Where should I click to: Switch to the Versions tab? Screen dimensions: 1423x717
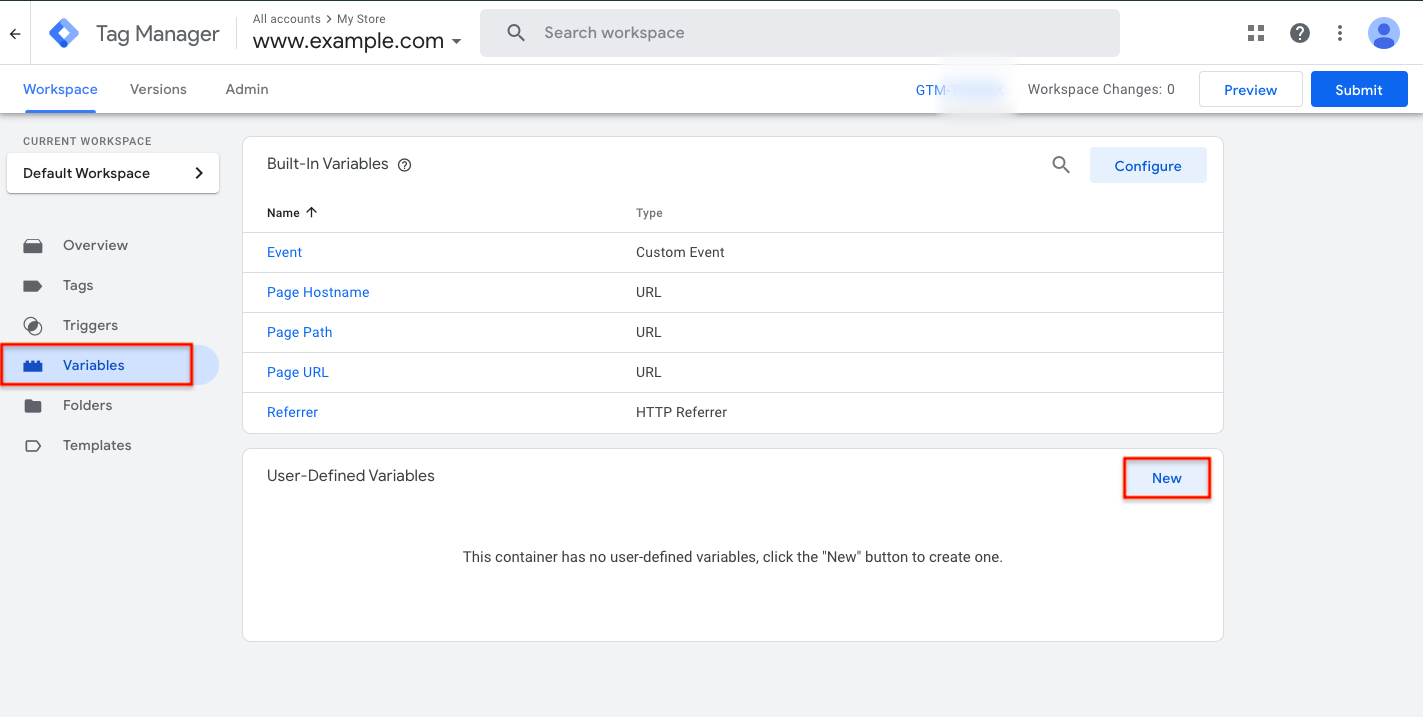pos(158,89)
